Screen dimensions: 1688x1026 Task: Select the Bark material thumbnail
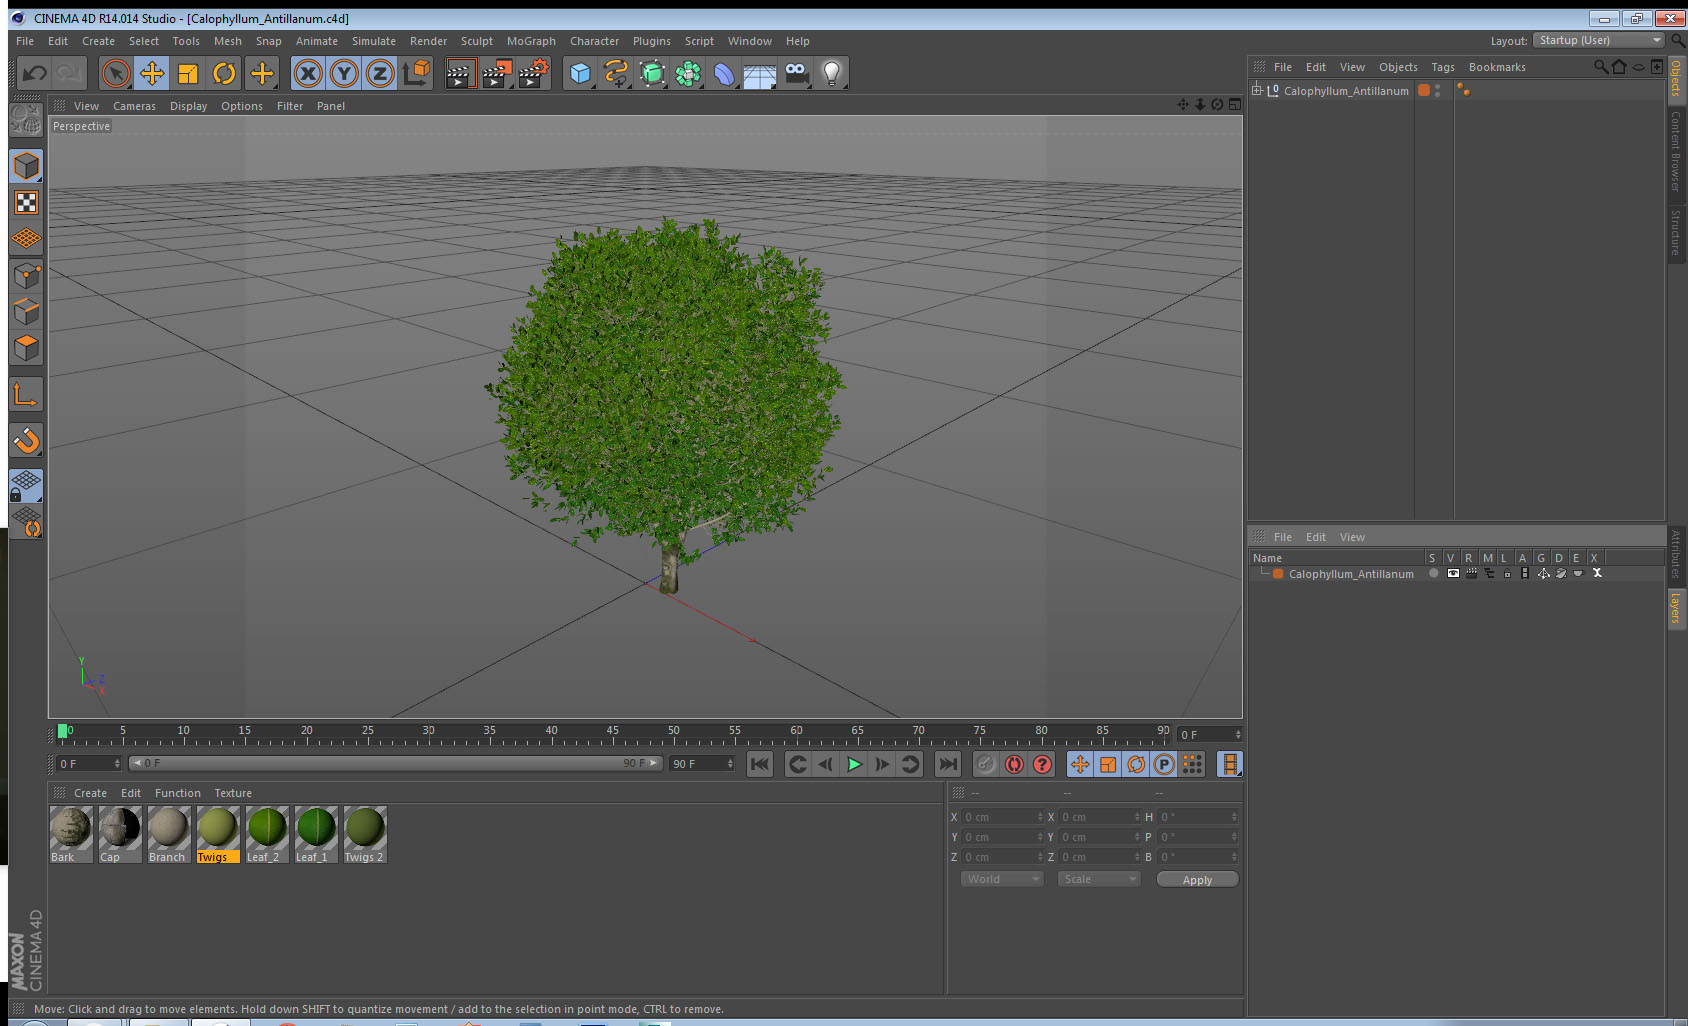pyautogui.click(x=71, y=834)
